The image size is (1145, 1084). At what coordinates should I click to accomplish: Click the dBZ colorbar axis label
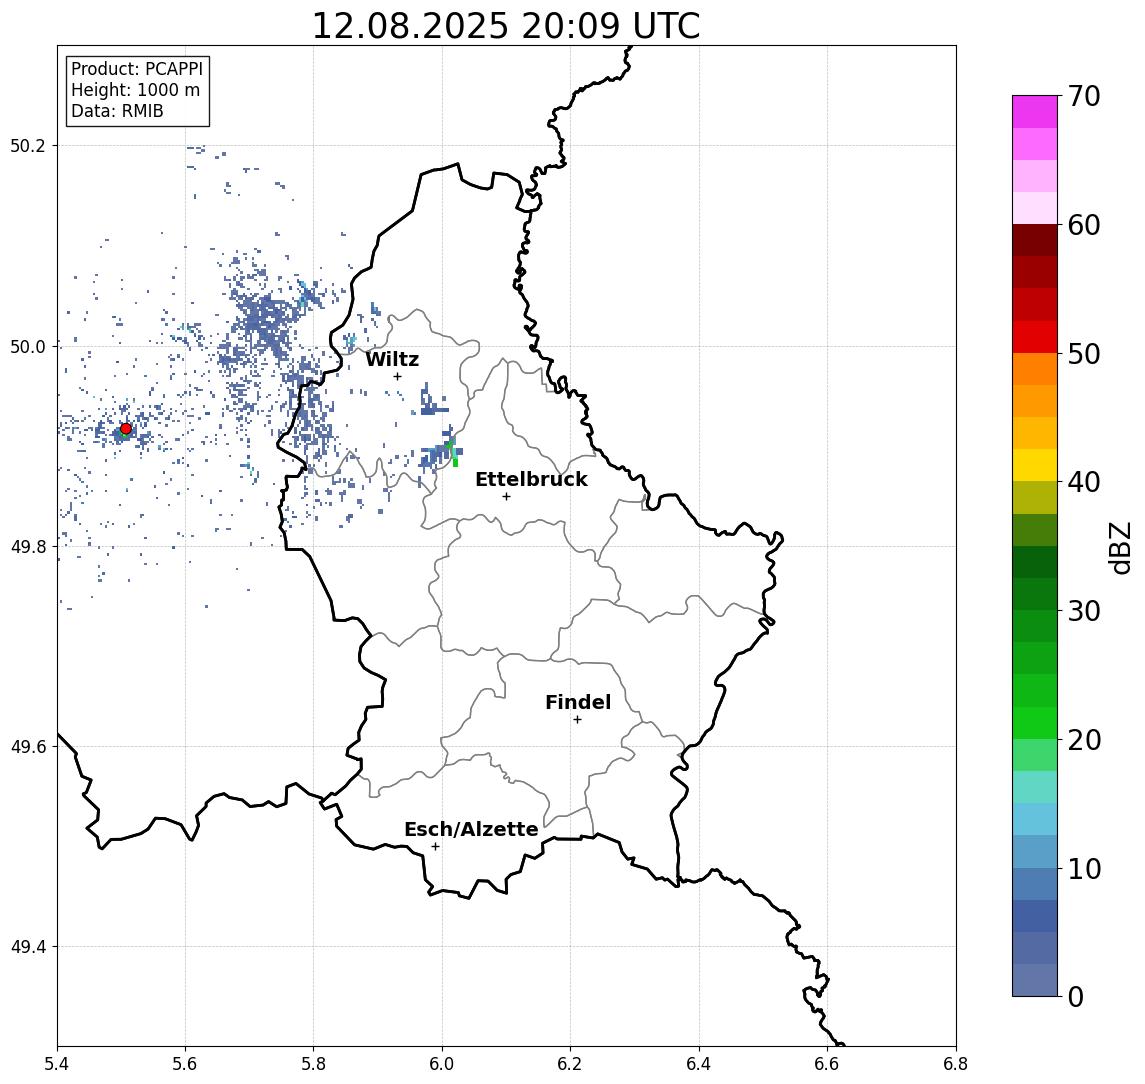pos(1119,548)
